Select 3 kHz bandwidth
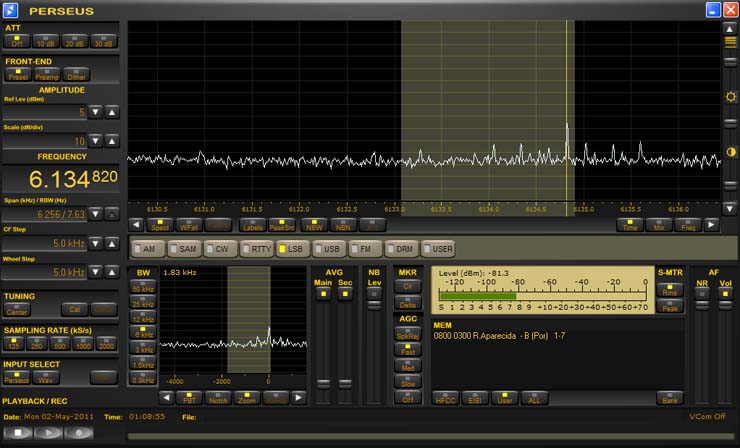This screenshot has width=740, height=448. pyautogui.click(x=143, y=347)
